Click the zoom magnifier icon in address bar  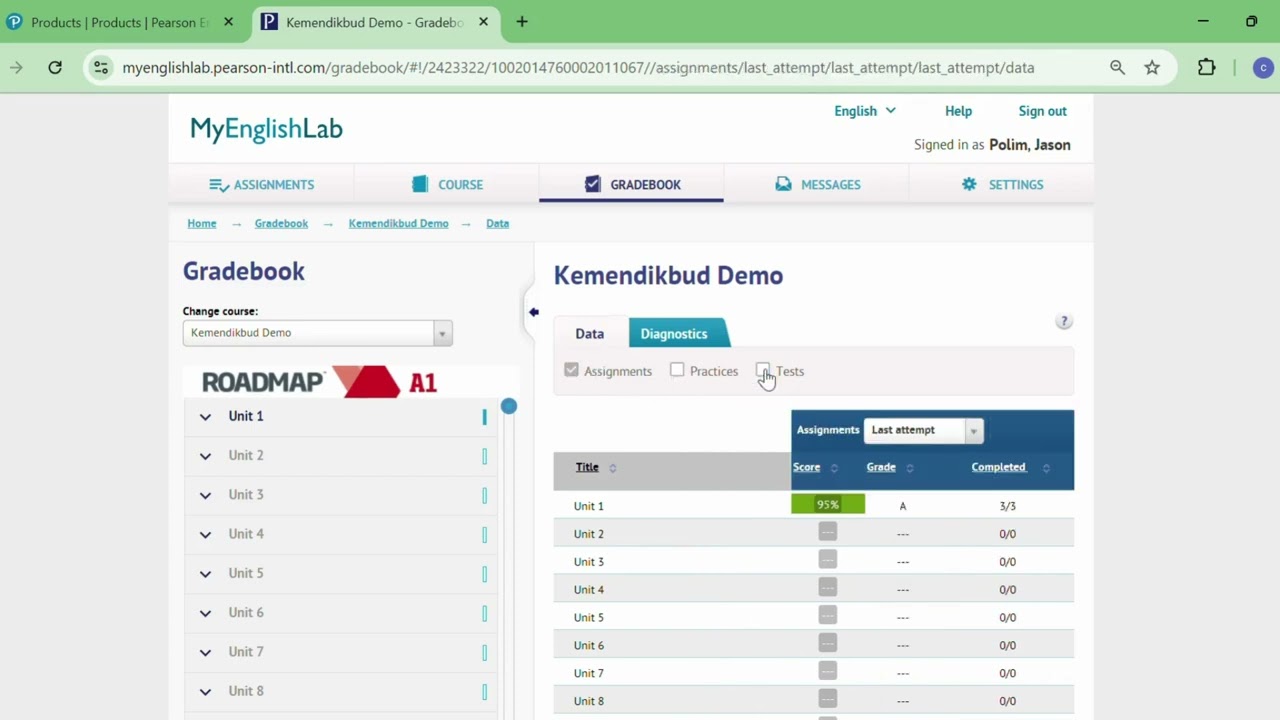1117,67
